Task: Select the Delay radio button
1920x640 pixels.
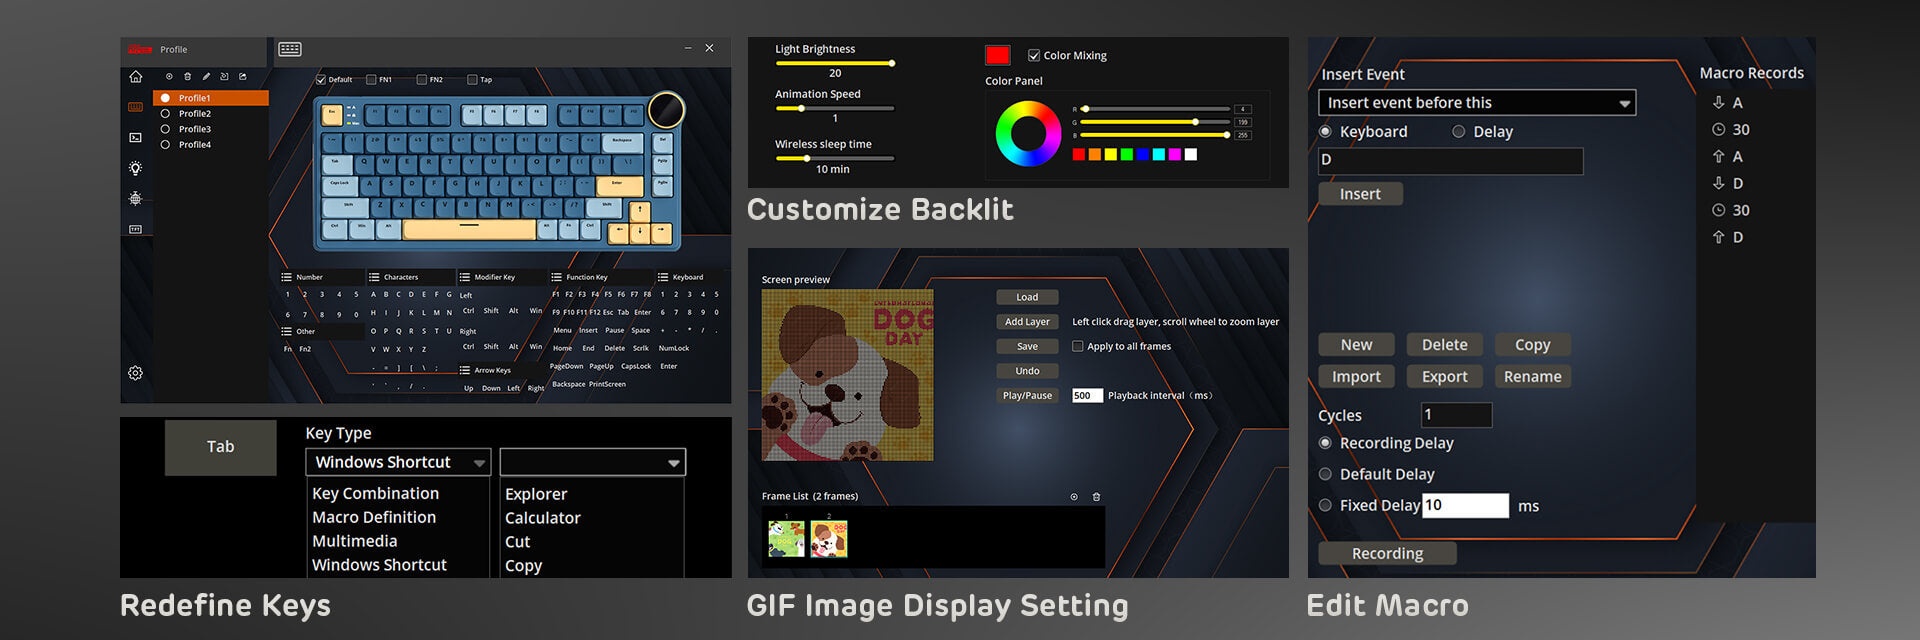Action: 1459,132
